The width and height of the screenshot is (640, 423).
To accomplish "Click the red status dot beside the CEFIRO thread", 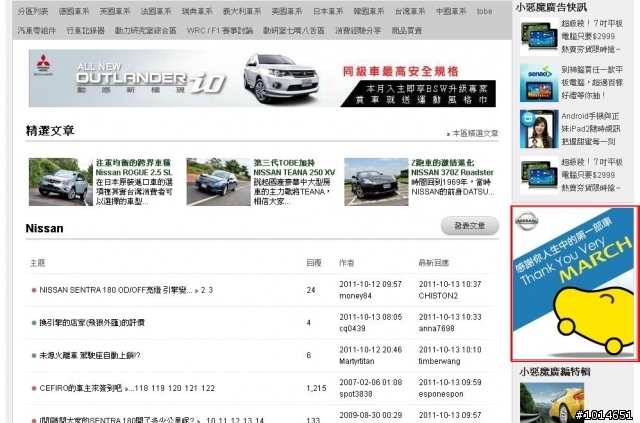I will (x=34, y=388).
